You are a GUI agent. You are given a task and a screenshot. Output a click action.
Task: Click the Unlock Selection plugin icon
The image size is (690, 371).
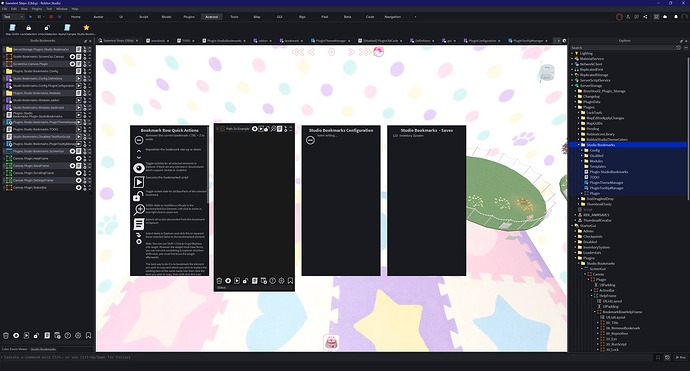[47, 28]
